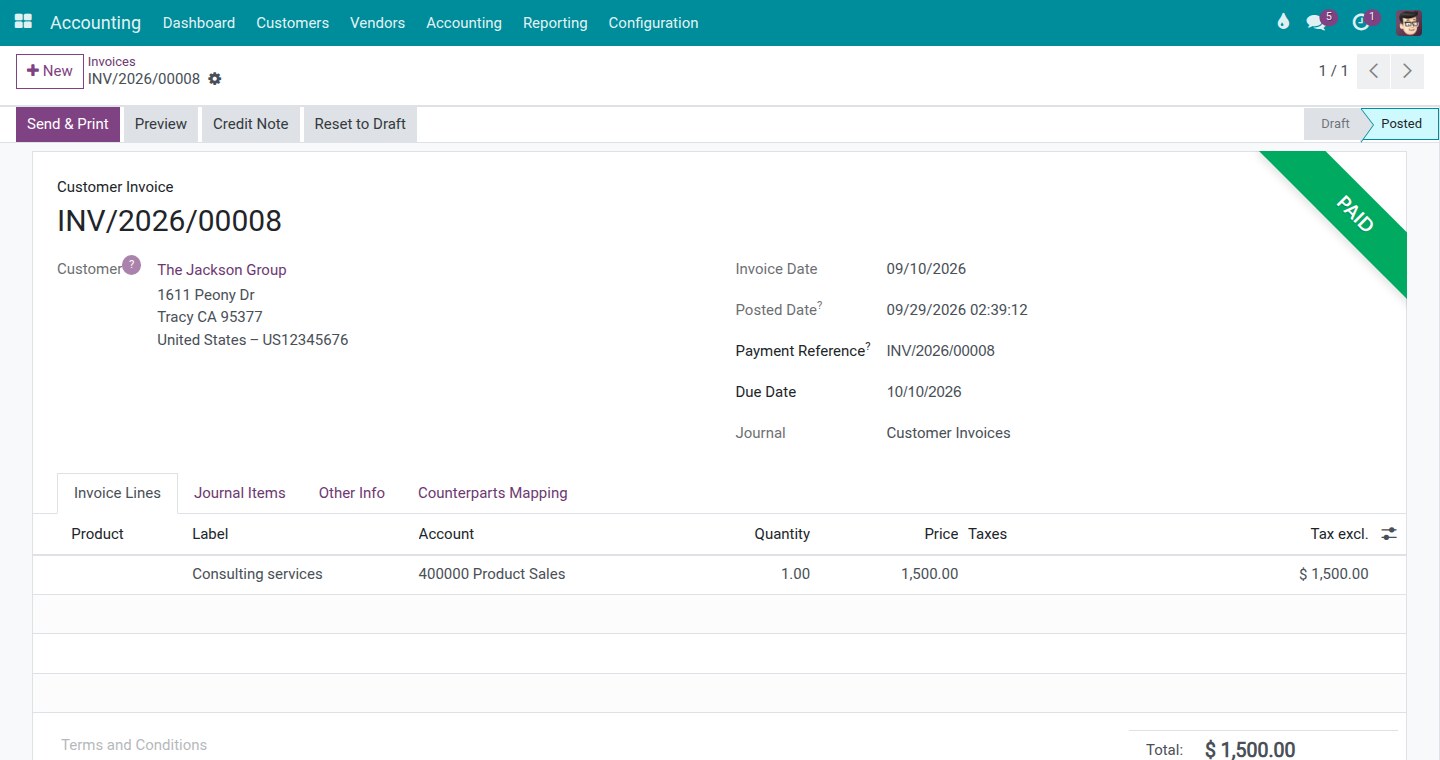Open the Accounting menu in navbar
The width and height of the screenshot is (1440, 760).
click(x=464, y=22)
